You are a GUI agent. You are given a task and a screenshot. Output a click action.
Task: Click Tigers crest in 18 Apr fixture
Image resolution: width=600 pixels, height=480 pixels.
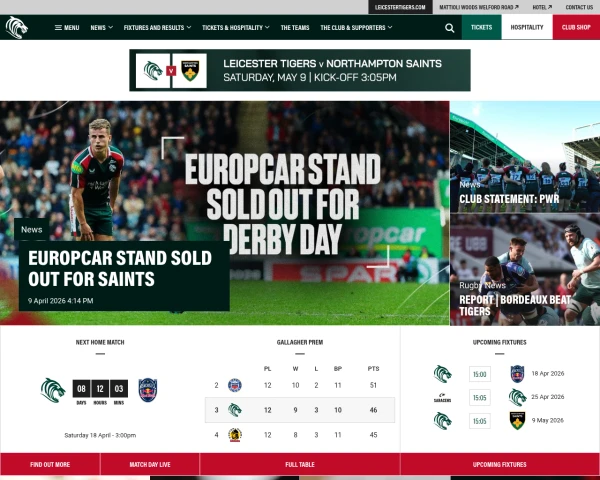442,374
